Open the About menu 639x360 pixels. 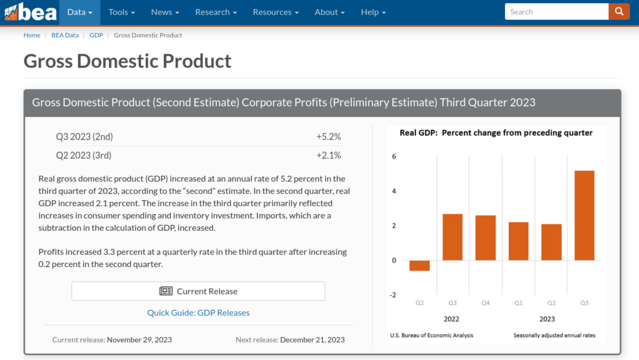pos(329,12)
